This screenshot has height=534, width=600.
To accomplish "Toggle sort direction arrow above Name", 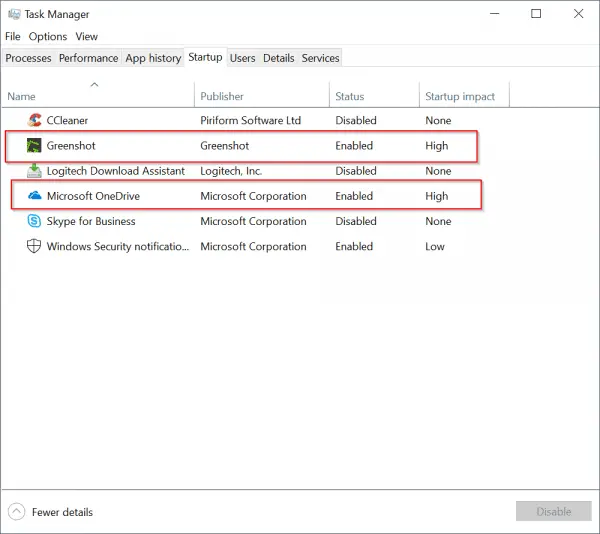I will point(95,84).
